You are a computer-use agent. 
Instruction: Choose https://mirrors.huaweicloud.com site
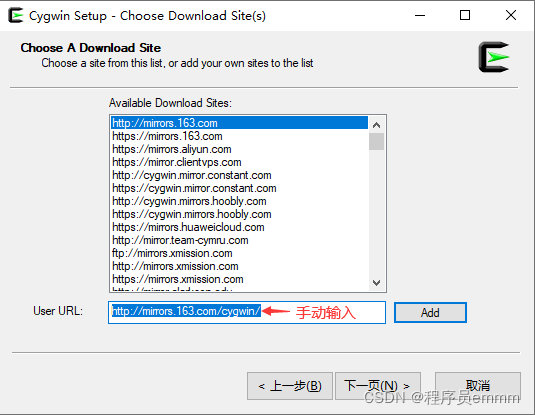[239, 227]
